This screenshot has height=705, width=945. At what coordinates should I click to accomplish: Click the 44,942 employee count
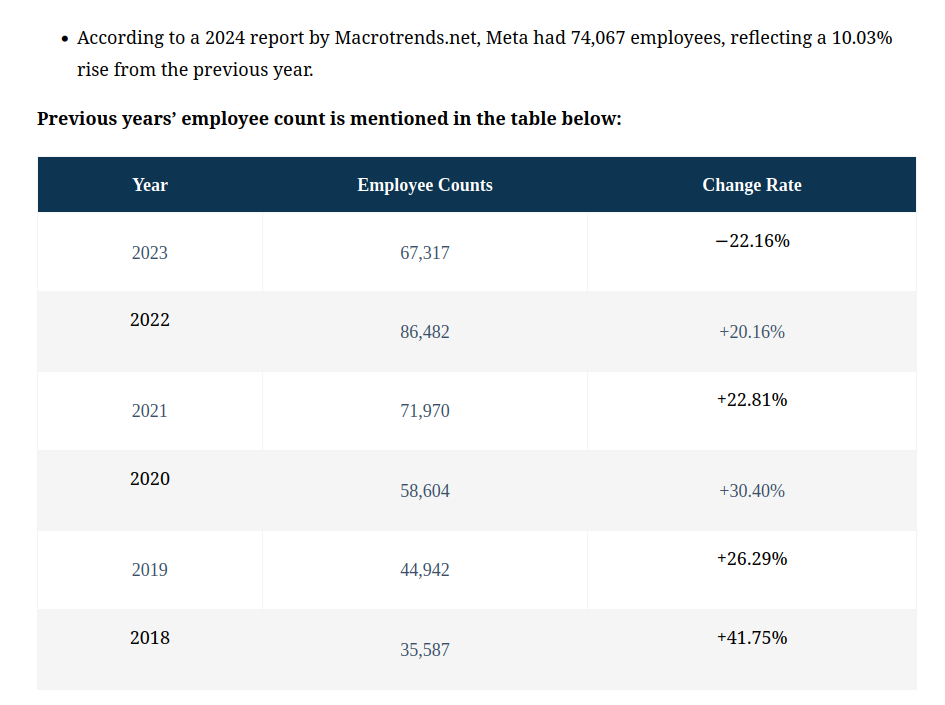click(425, 570)
